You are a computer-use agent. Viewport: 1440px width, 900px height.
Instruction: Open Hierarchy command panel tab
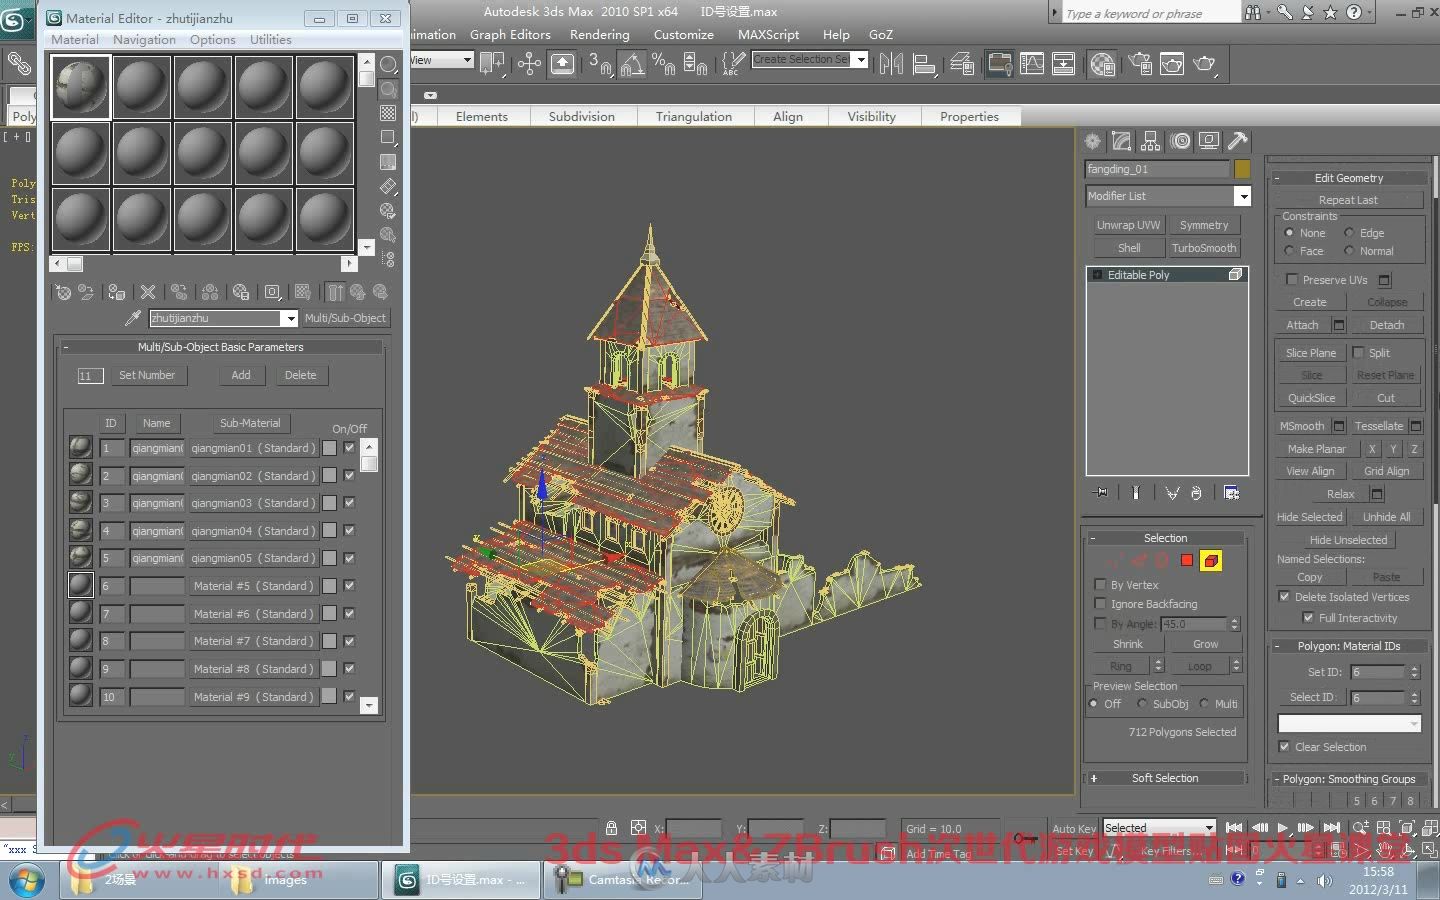click(1151, 141)
